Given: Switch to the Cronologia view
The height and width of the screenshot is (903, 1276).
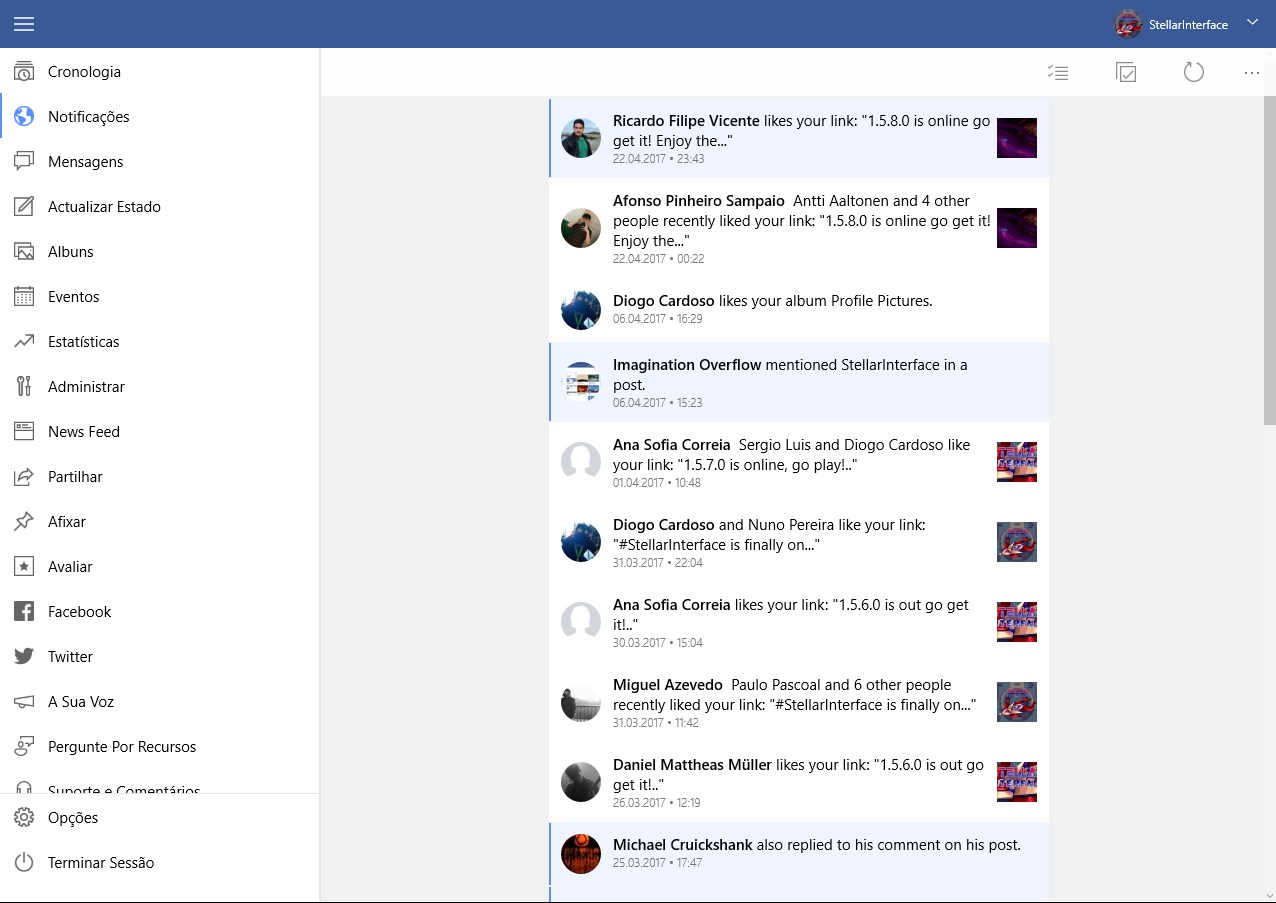Looking at the screenshot, I should tap(85, 71).
